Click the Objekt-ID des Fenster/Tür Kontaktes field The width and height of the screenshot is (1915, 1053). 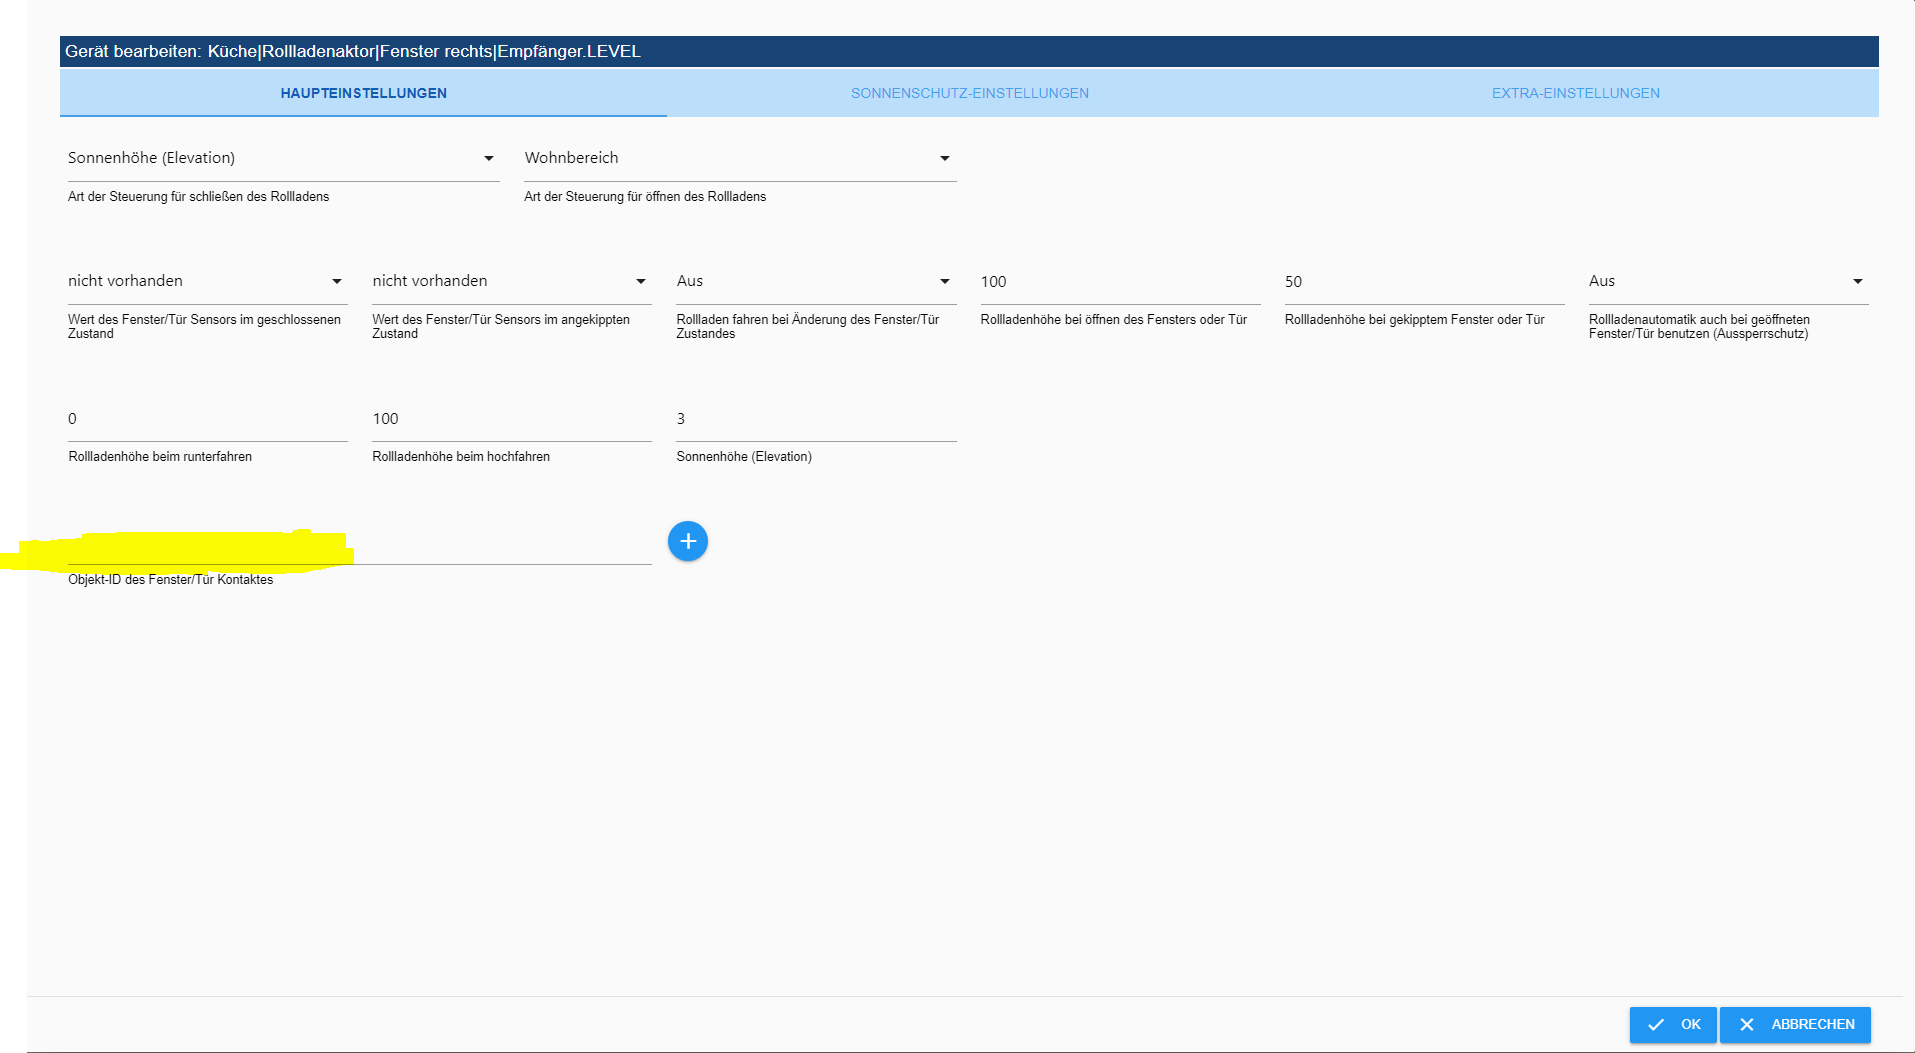pos(359,544)
